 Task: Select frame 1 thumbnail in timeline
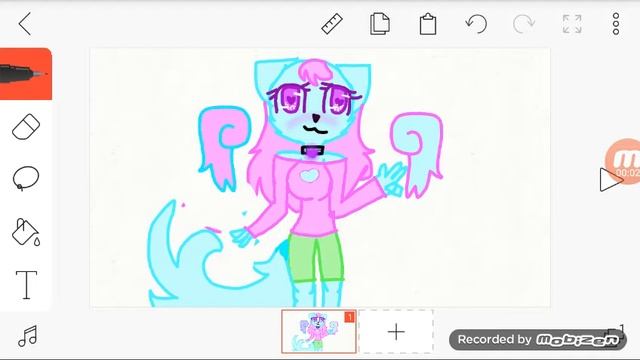319,331
